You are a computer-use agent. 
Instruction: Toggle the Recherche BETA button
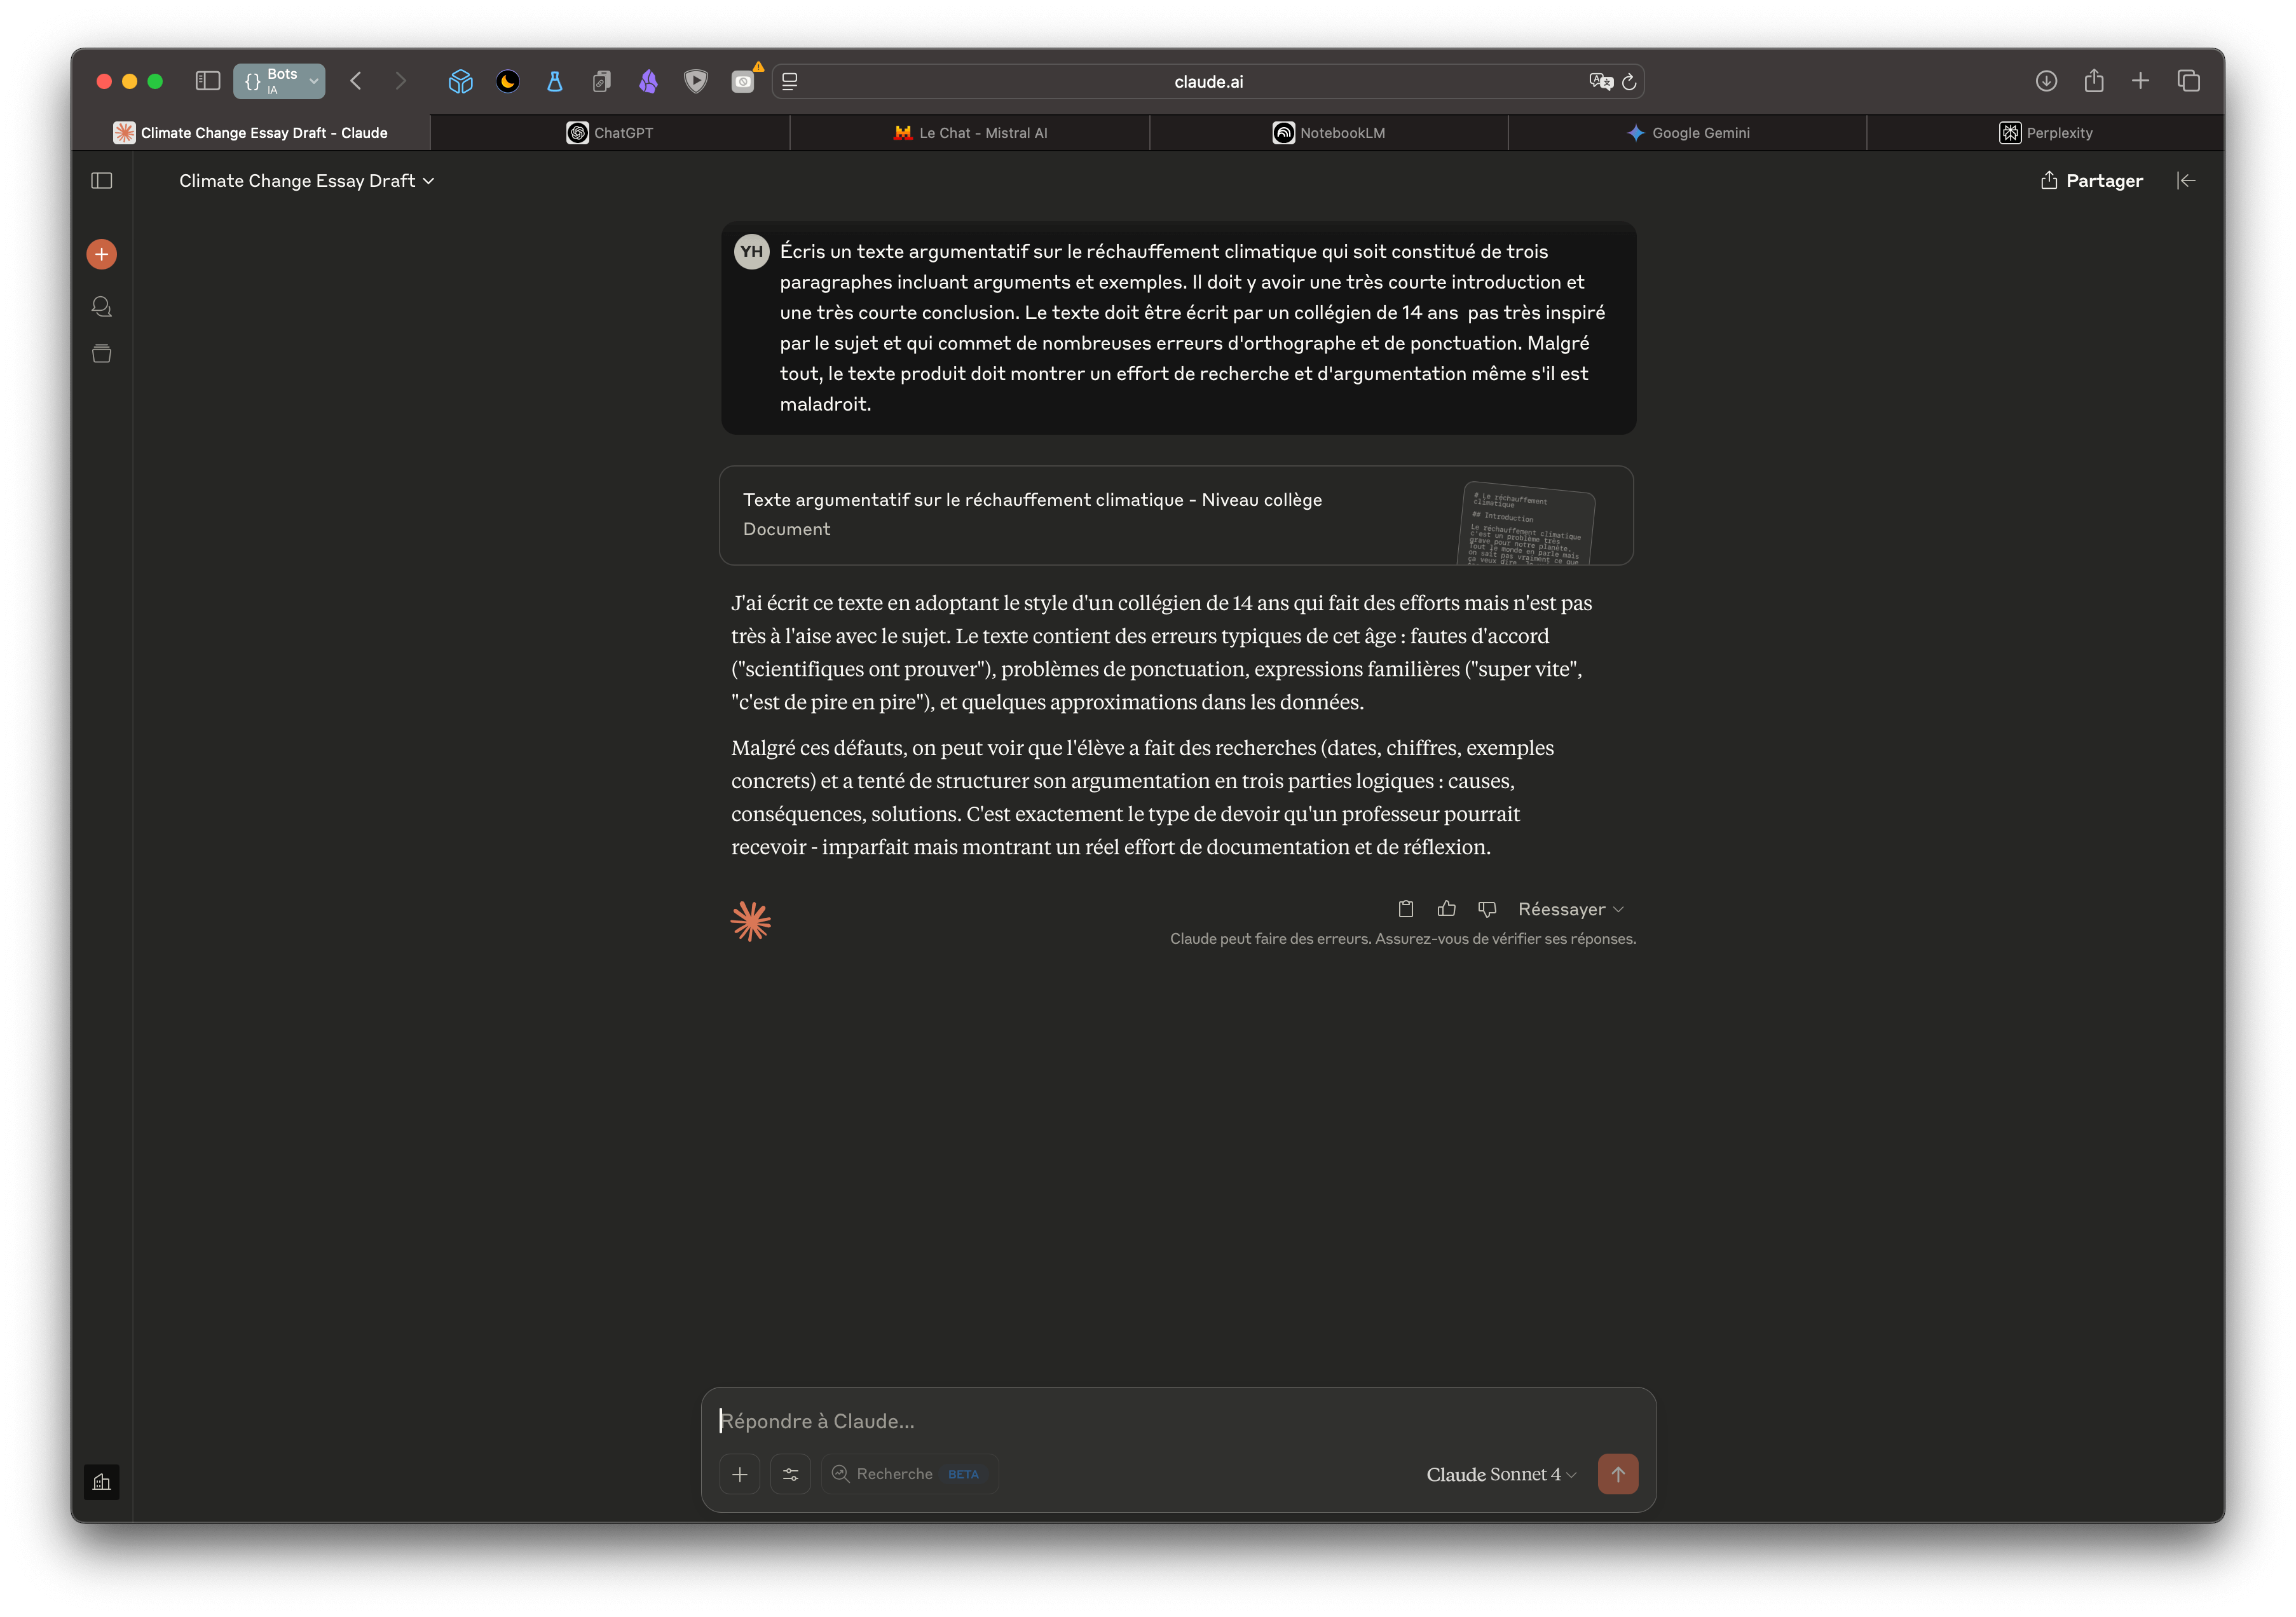point(910,1474)
